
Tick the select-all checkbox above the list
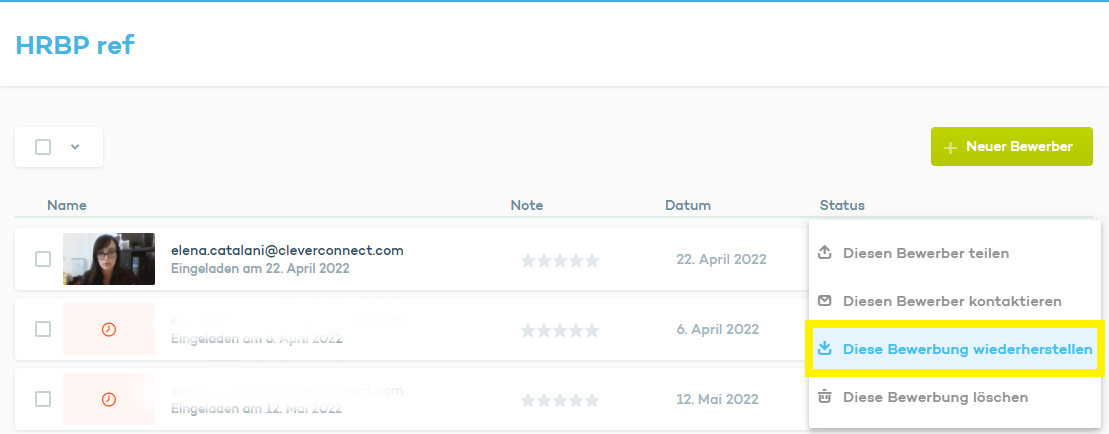(43, 147)
